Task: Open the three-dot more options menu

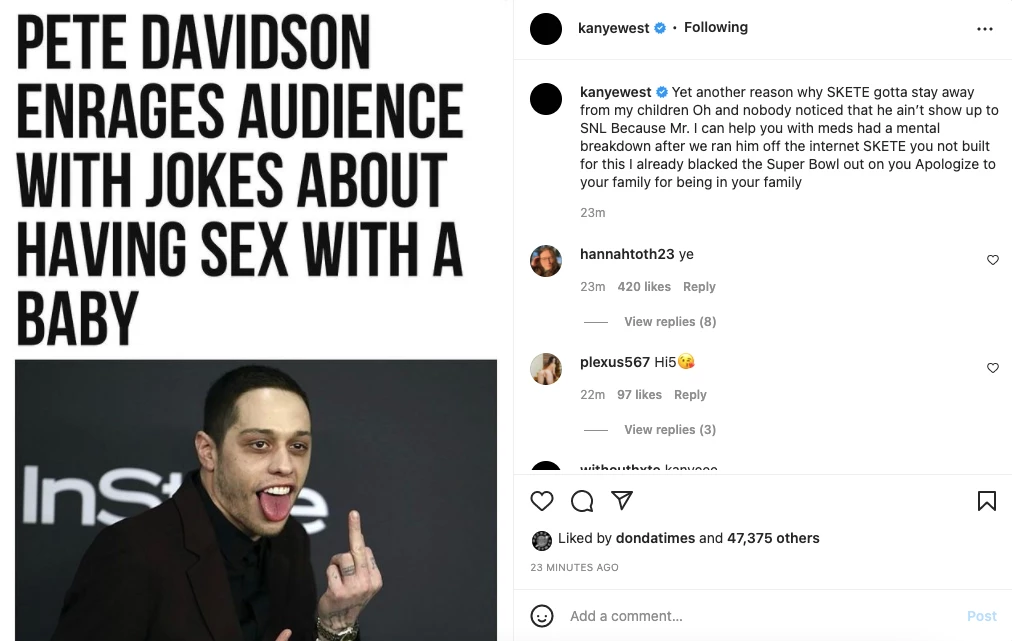Action: [x=985, y=28]
